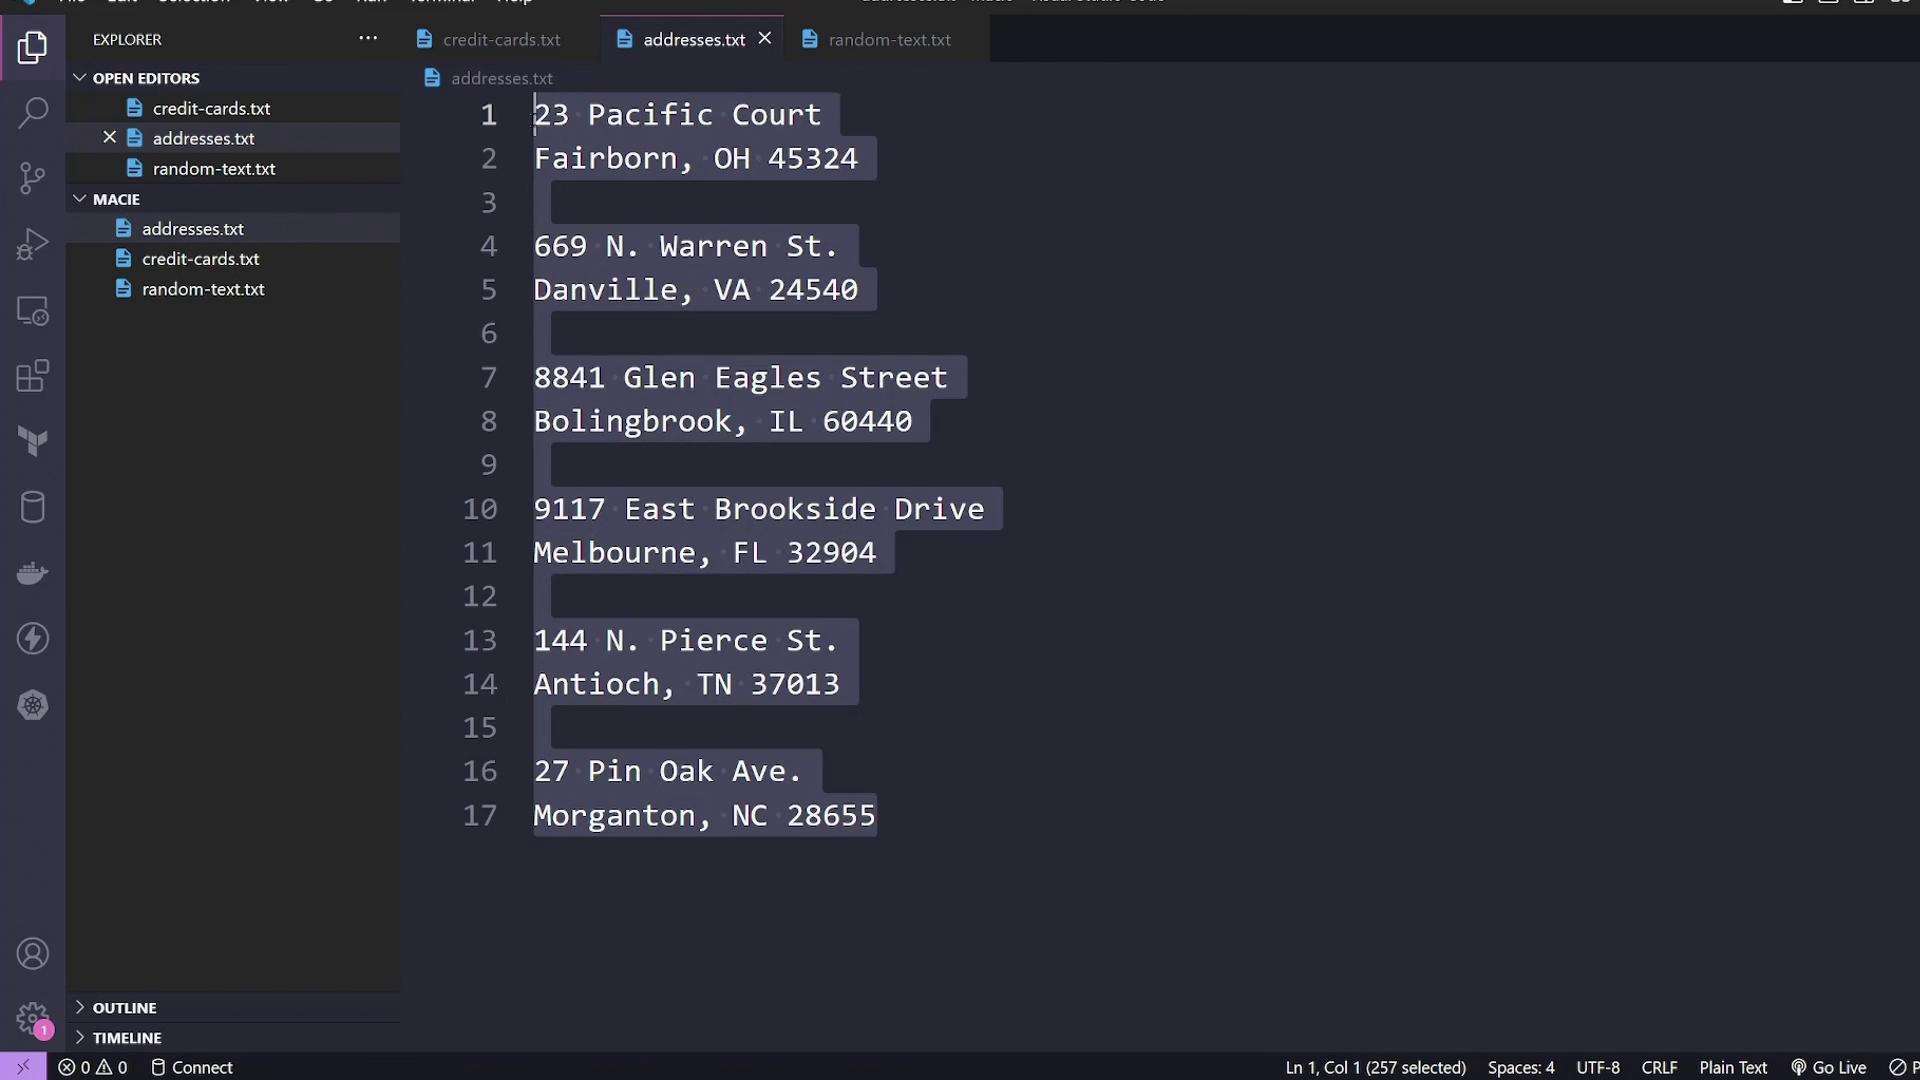Open the Accounts menu icon
Image resolution: width=1920 pixels, height=1080 pixels.
[x=32, y=954]
